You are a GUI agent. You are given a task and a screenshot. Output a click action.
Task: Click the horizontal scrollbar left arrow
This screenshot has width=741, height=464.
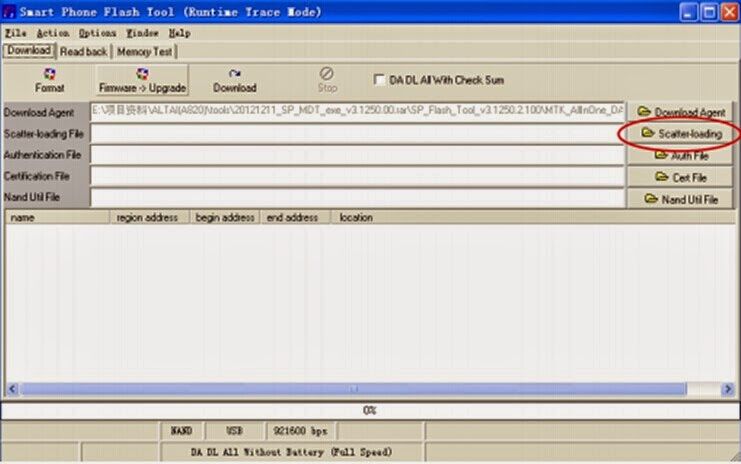[x=12, y=389]
